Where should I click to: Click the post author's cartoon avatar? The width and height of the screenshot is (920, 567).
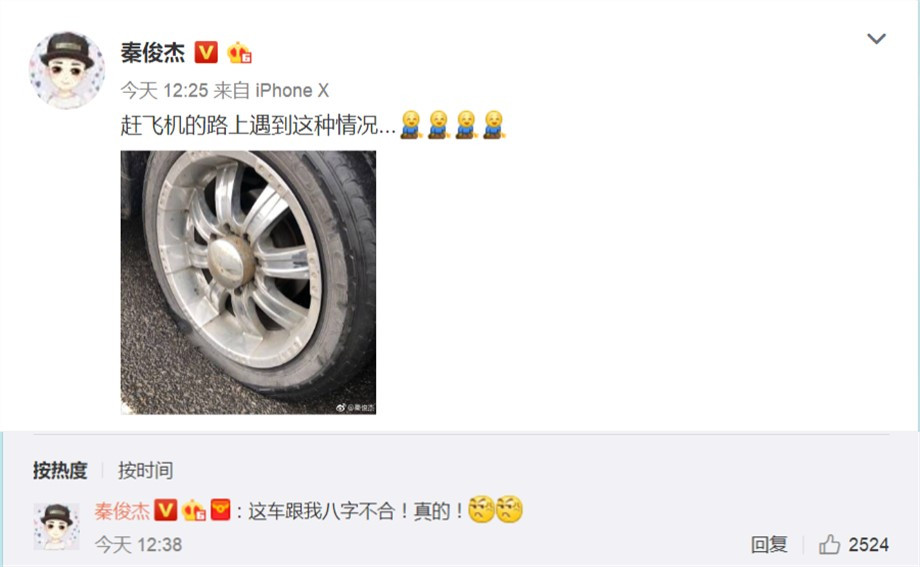pyautogui.click(x=66, y=70)
